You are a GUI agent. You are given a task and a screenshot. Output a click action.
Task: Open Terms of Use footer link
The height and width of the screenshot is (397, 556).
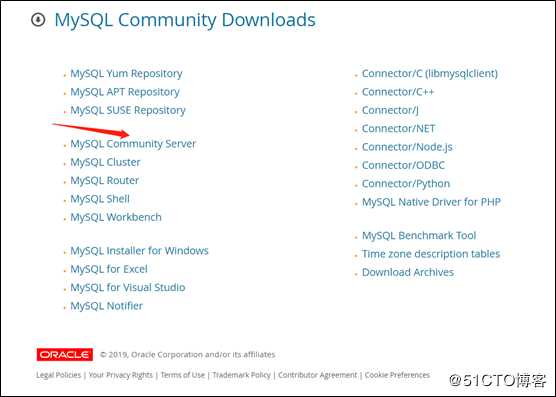pos(183,375)
